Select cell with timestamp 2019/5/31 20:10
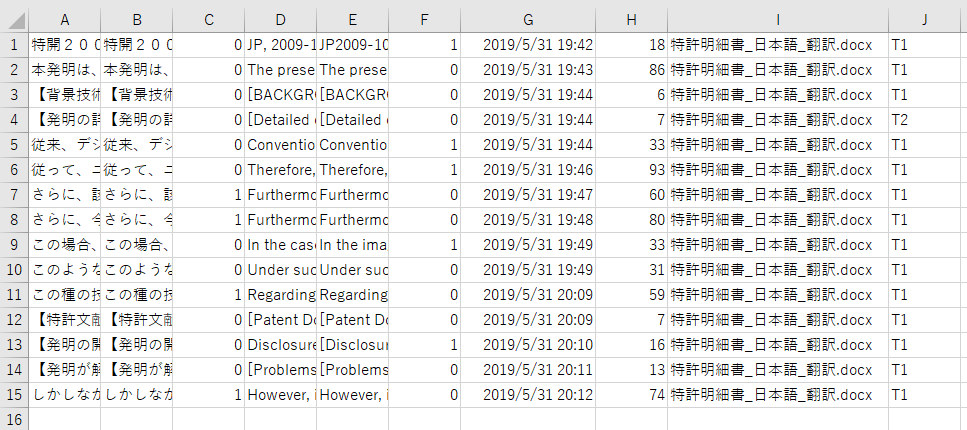Screen dimensions: 967x430 [x=527, y=345]
